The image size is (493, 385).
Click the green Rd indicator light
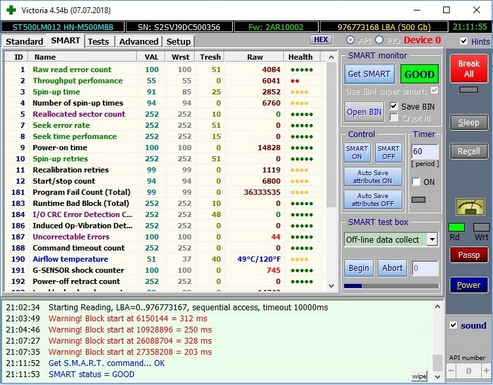456,228
